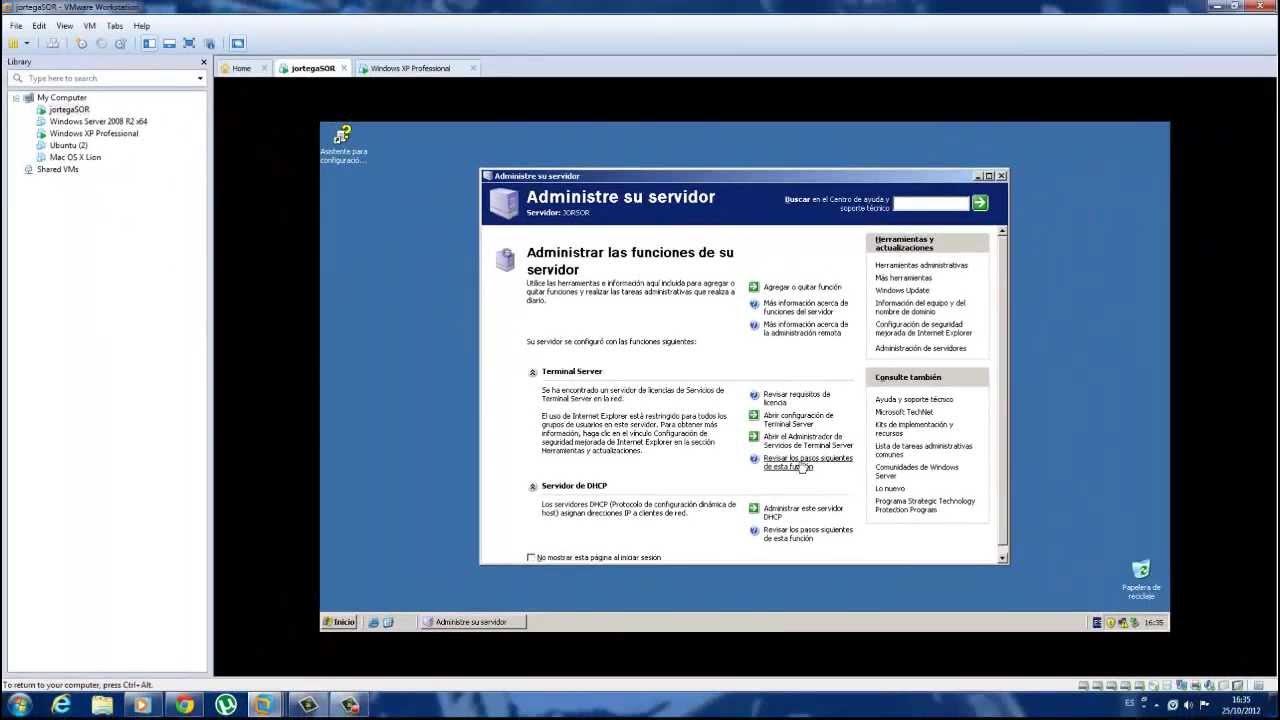Open the Edit menu
1280x720 pixels.
(39, 26)
